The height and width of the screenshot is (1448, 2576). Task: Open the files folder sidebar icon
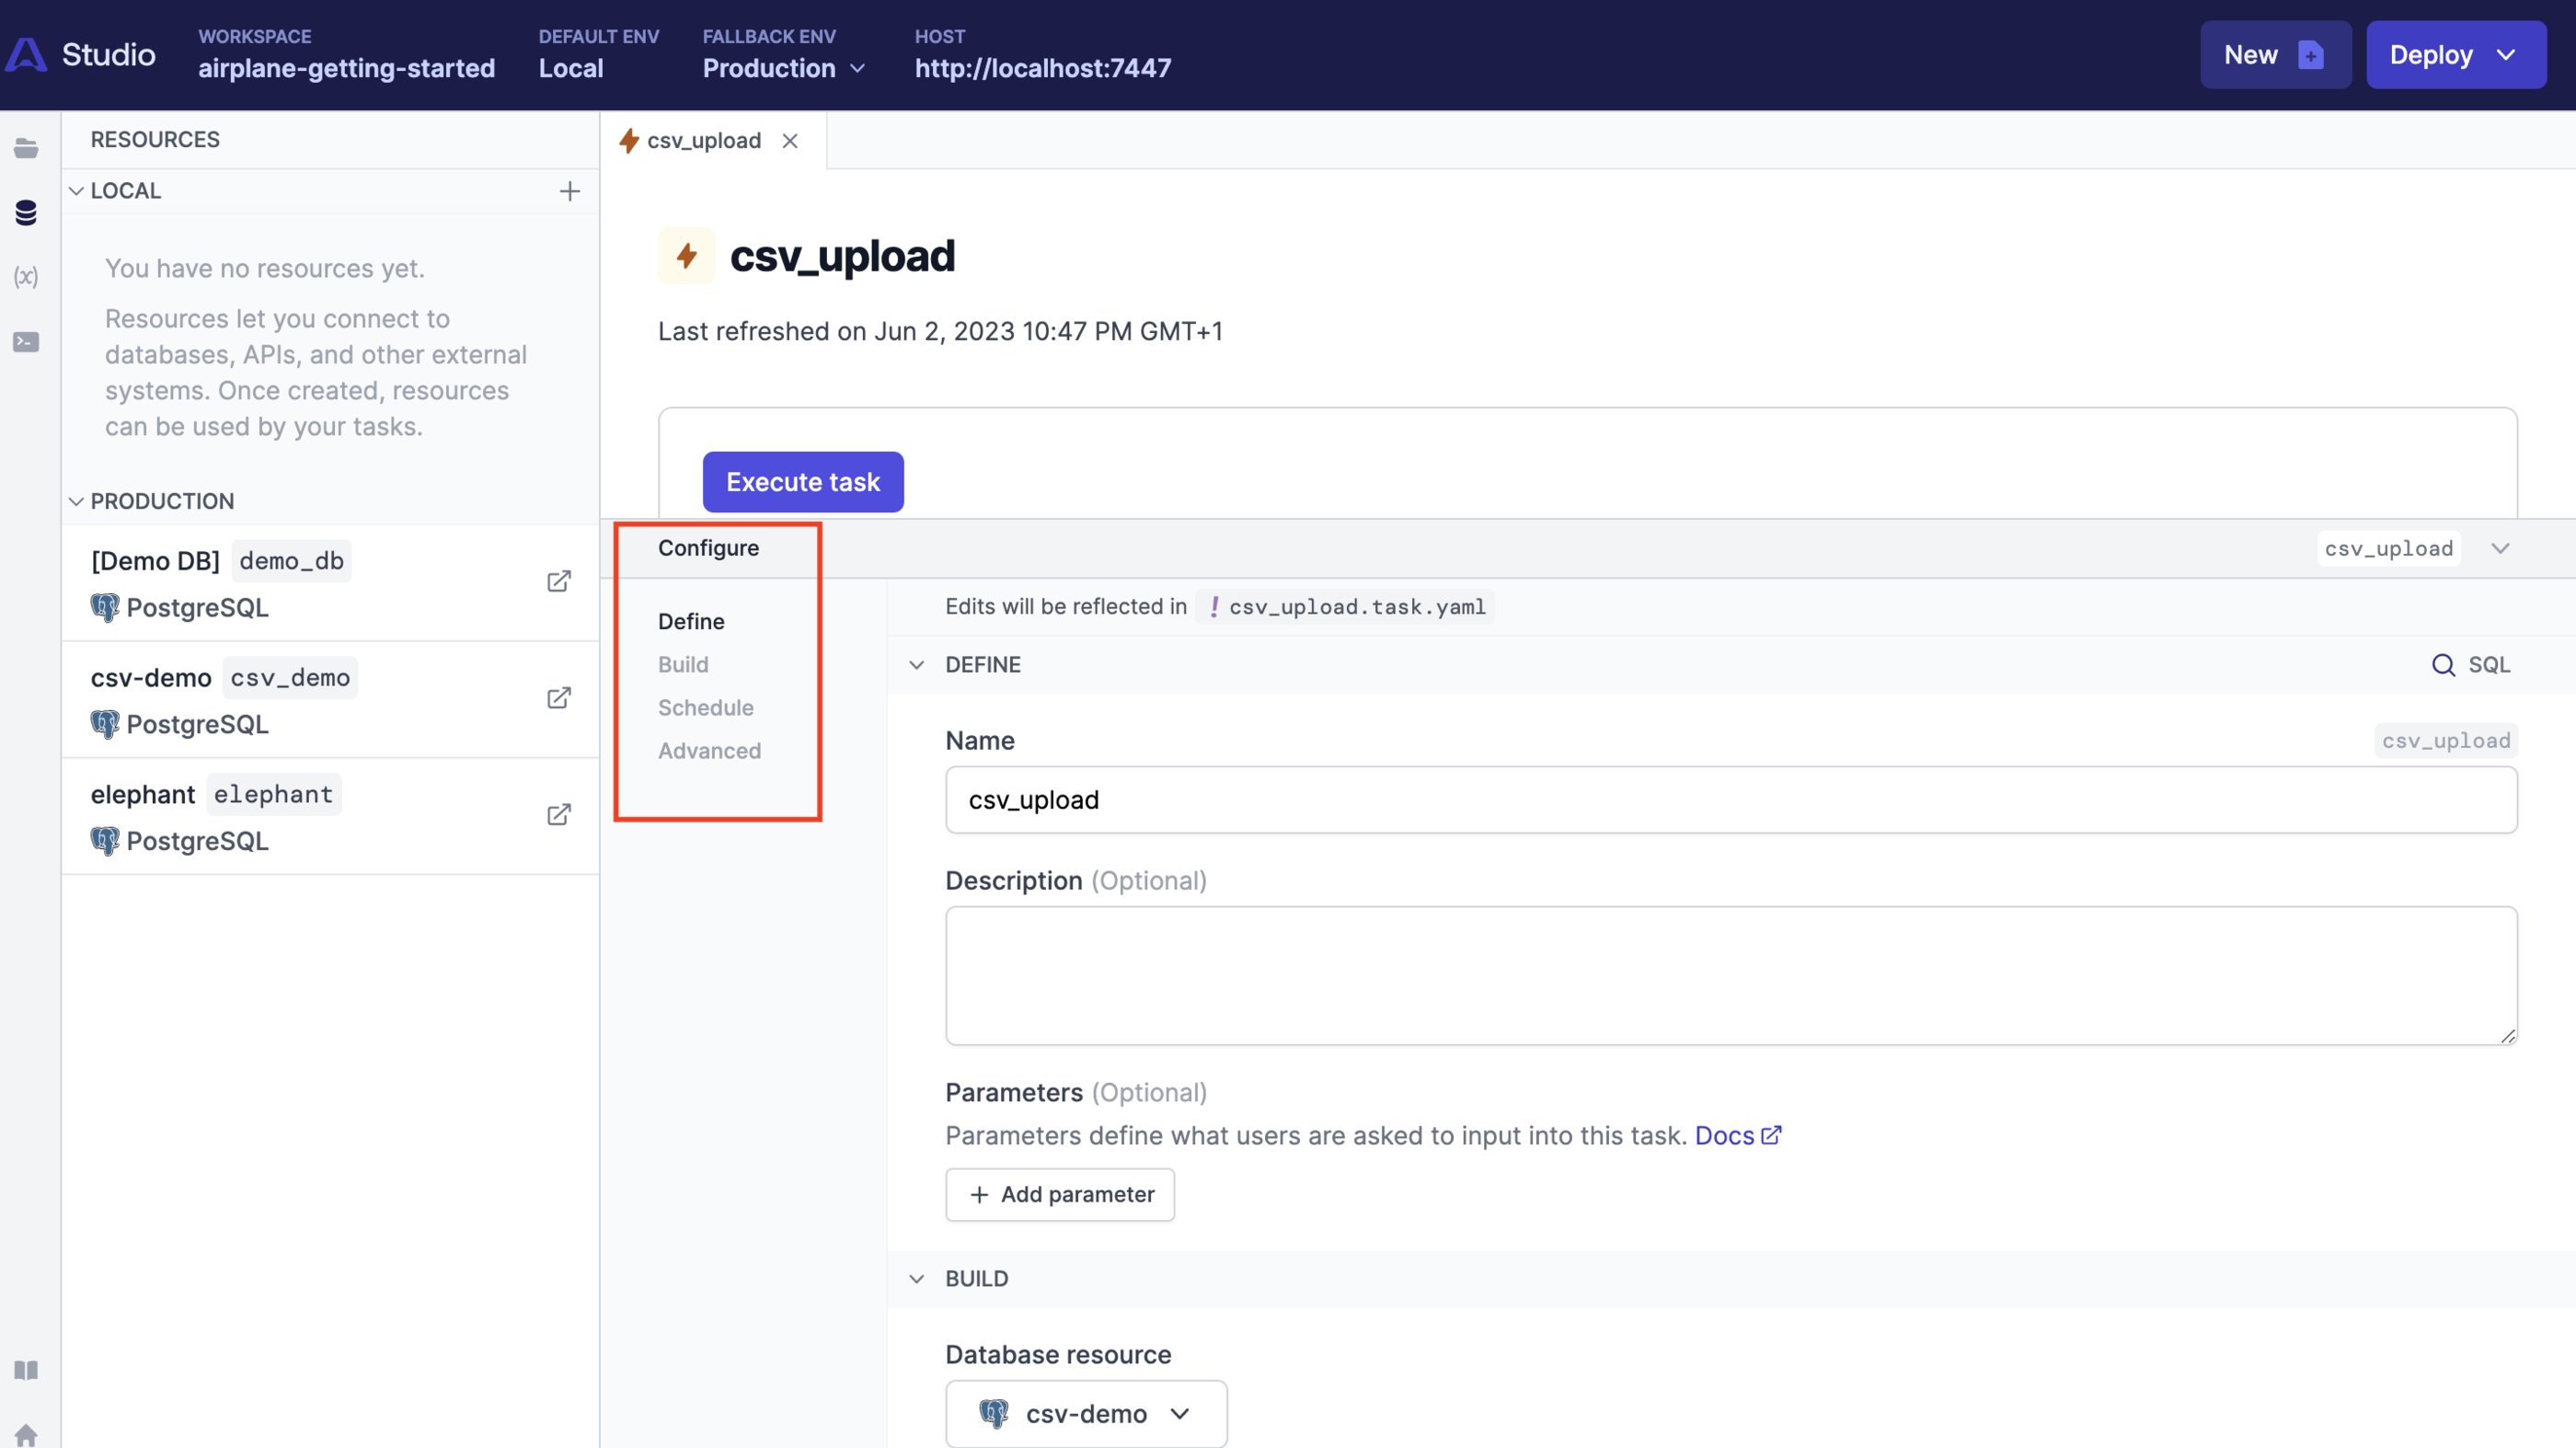(26, 149)
